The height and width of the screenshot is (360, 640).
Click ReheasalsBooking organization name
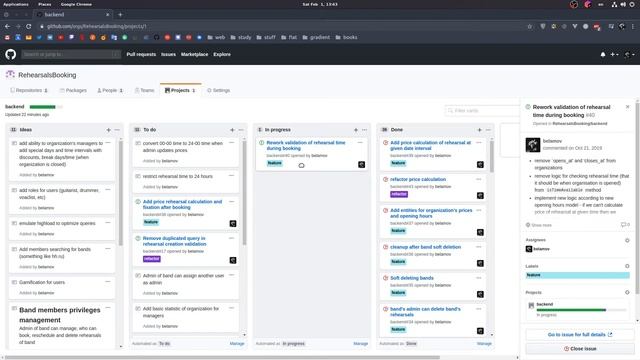coord(47,75)
